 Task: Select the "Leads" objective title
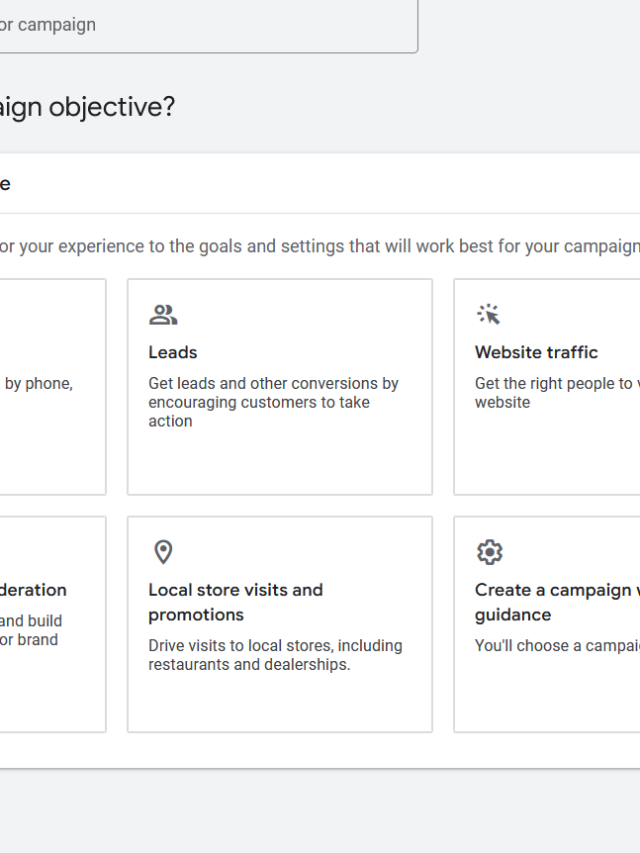point(173,352)
